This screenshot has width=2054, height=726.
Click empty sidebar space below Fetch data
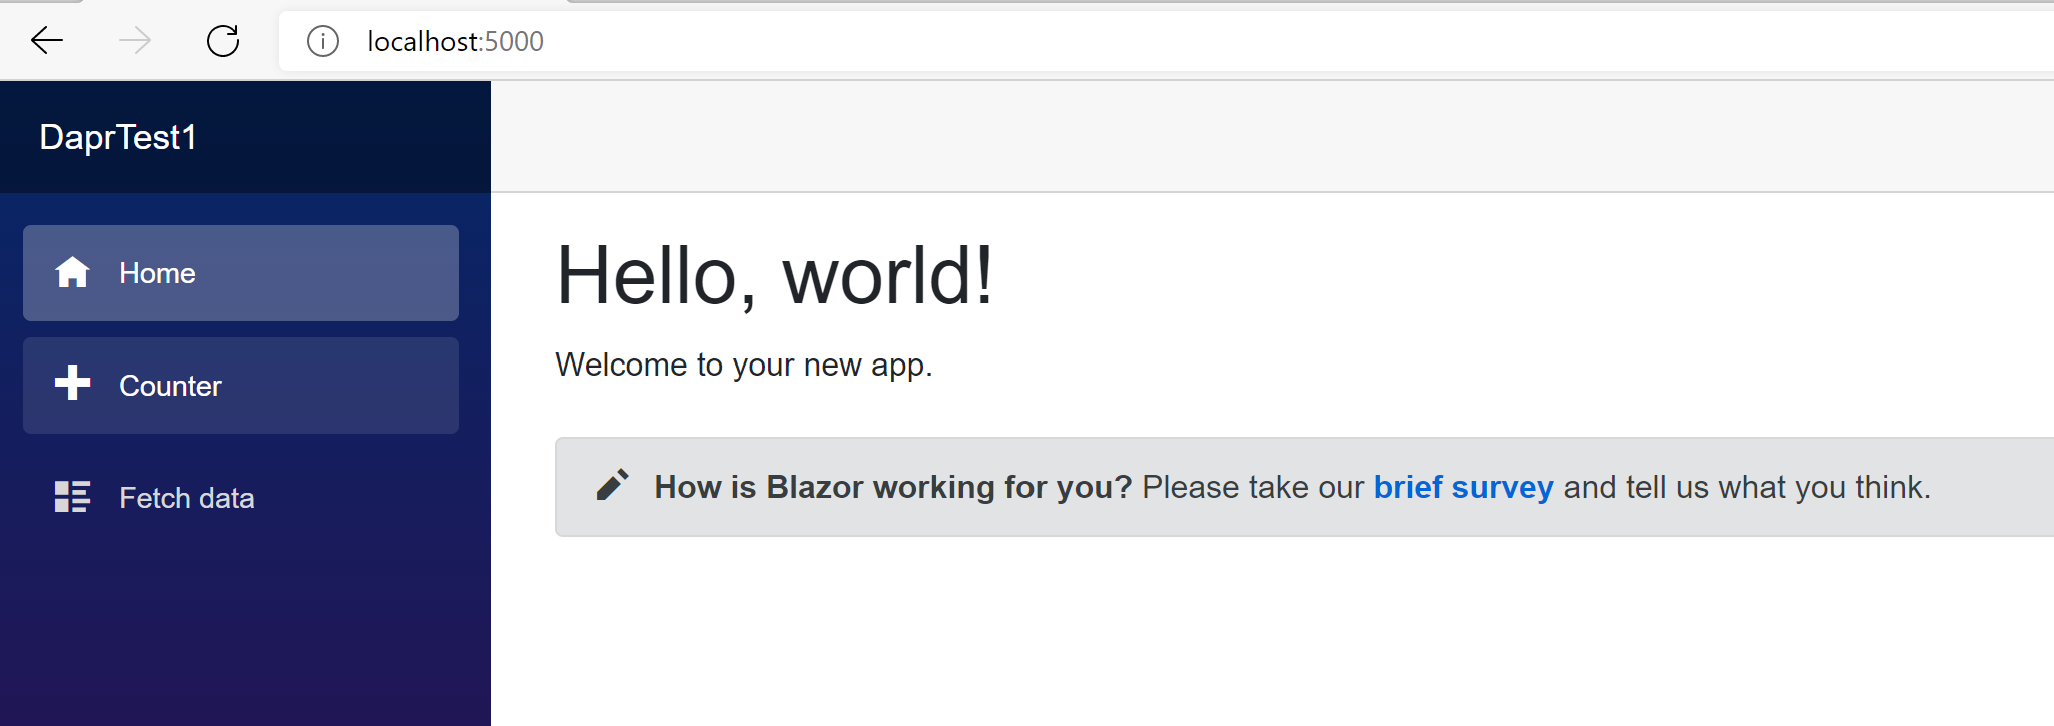click(245, 630)
